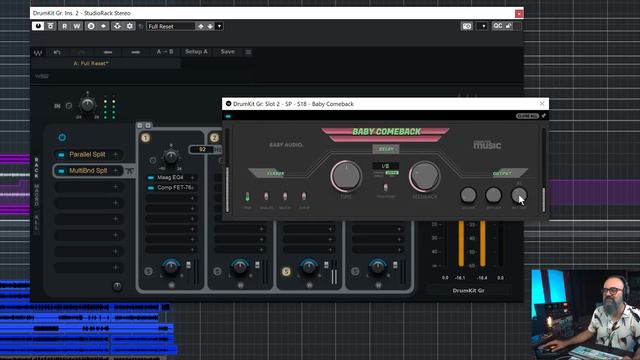Click the Read automation R button

64,26
